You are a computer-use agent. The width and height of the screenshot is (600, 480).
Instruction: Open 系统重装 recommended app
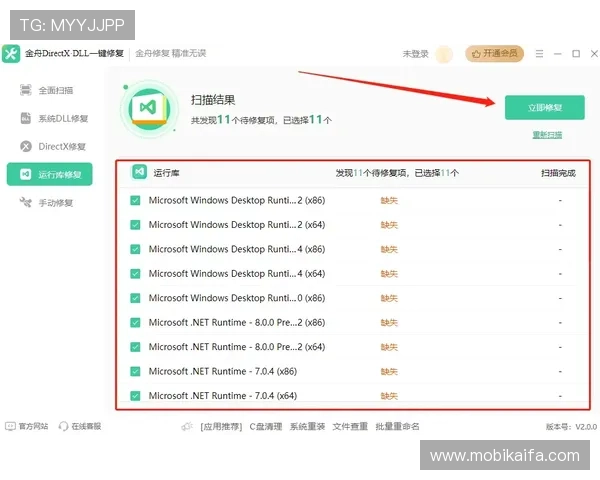(307, 426)
